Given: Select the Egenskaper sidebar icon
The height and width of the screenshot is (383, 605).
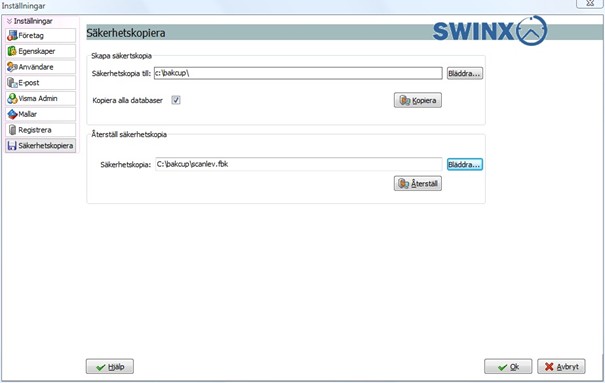Looking at the screenshot, I should point(12,51).
